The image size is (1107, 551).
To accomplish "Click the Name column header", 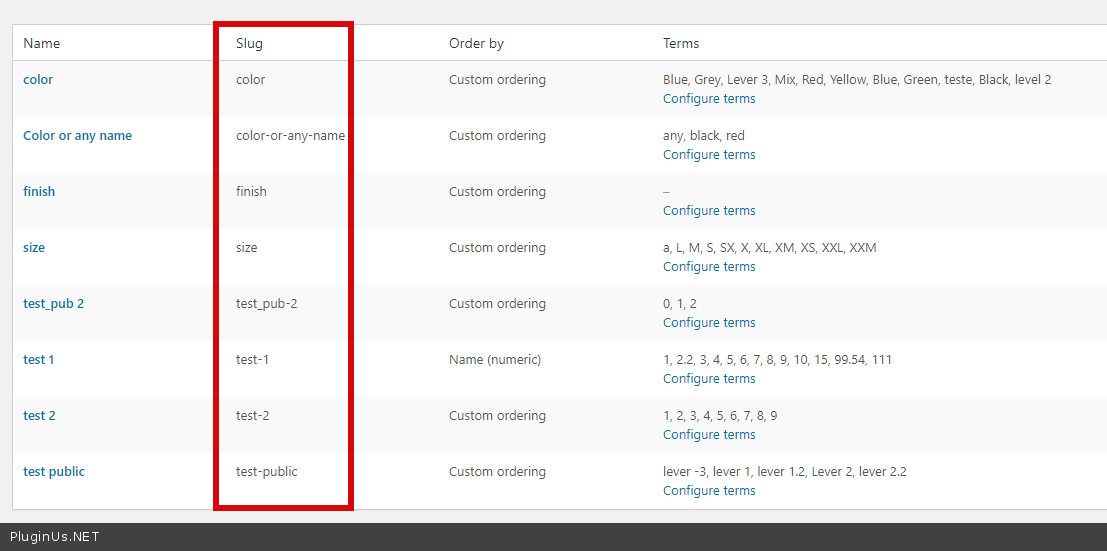I will [x=42, y=44].
